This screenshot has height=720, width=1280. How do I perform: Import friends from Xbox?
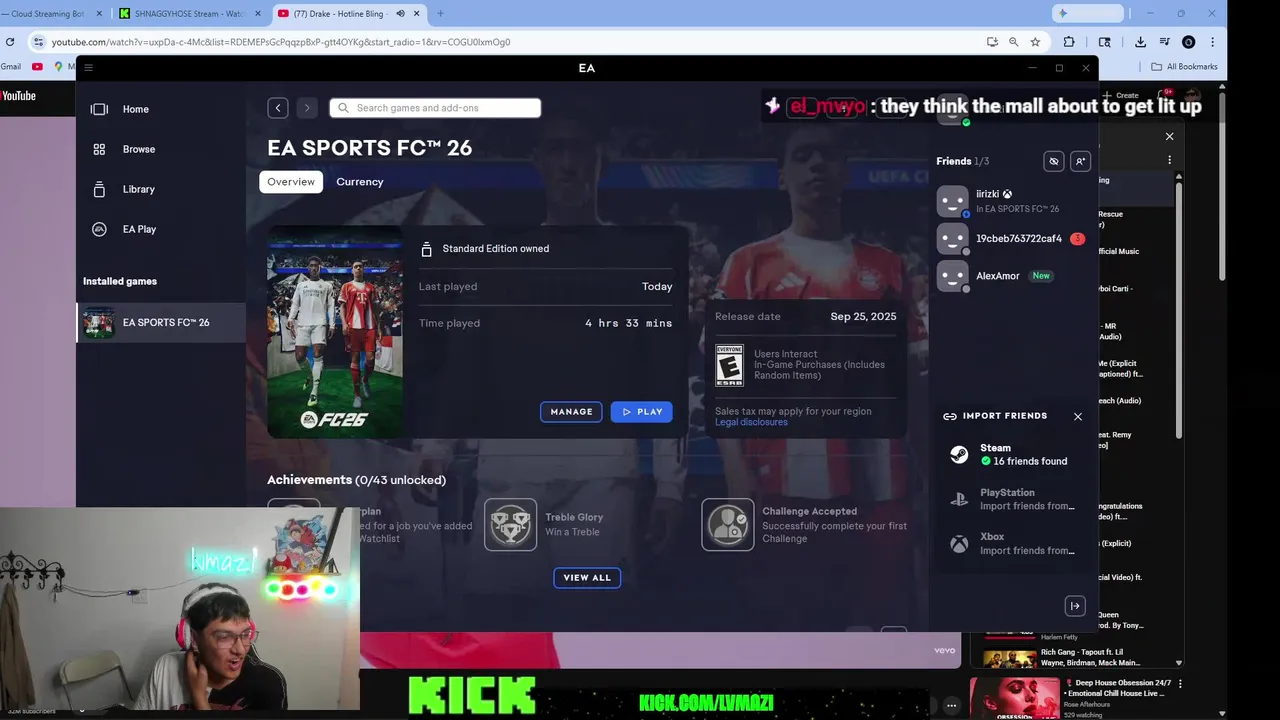1012,544
